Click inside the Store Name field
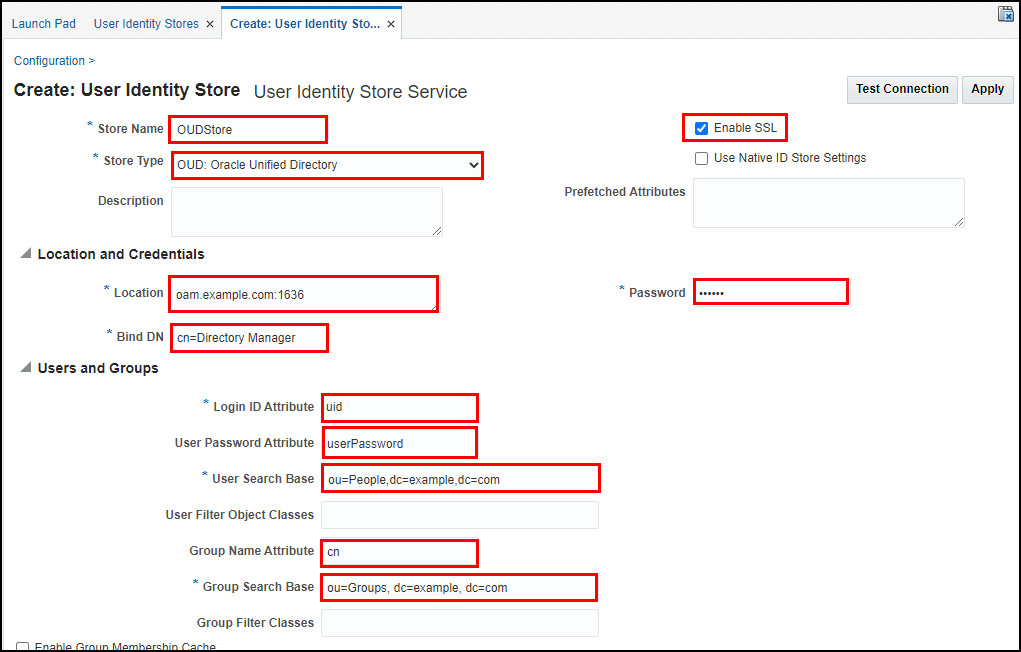 (247, 129)
